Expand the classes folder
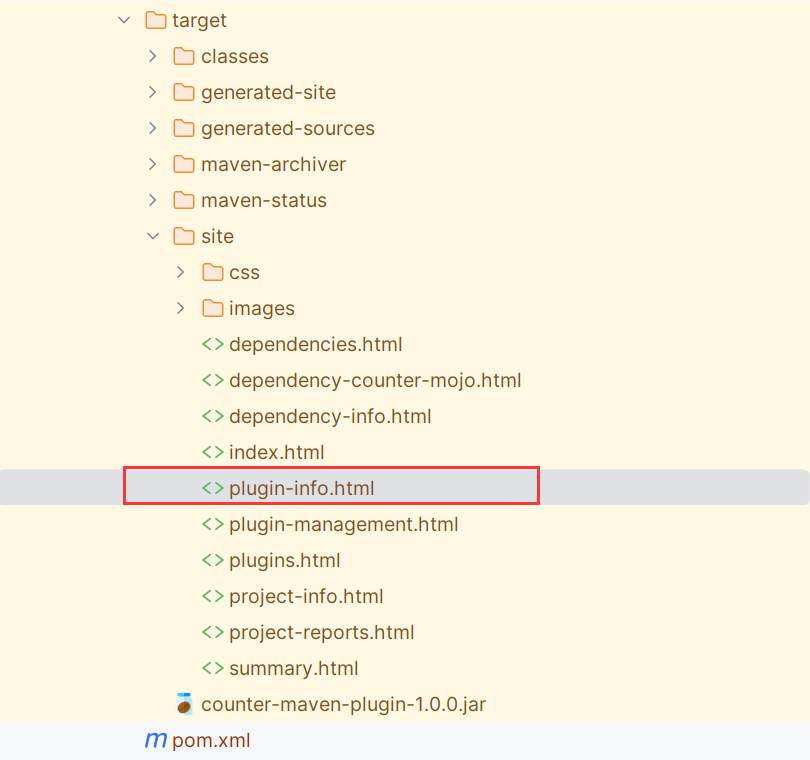Viewport: 810px width, 760px height. click(152, 56)
